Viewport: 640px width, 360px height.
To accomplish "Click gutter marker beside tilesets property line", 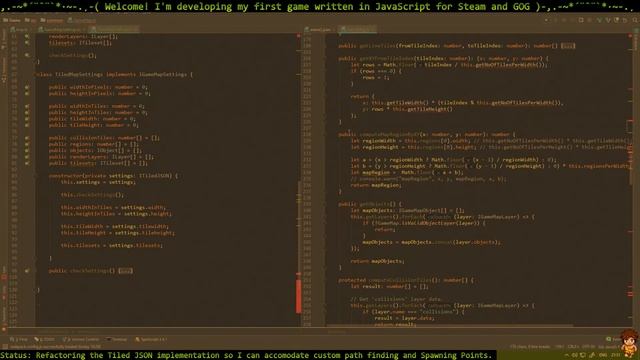I will pos(27,163).
